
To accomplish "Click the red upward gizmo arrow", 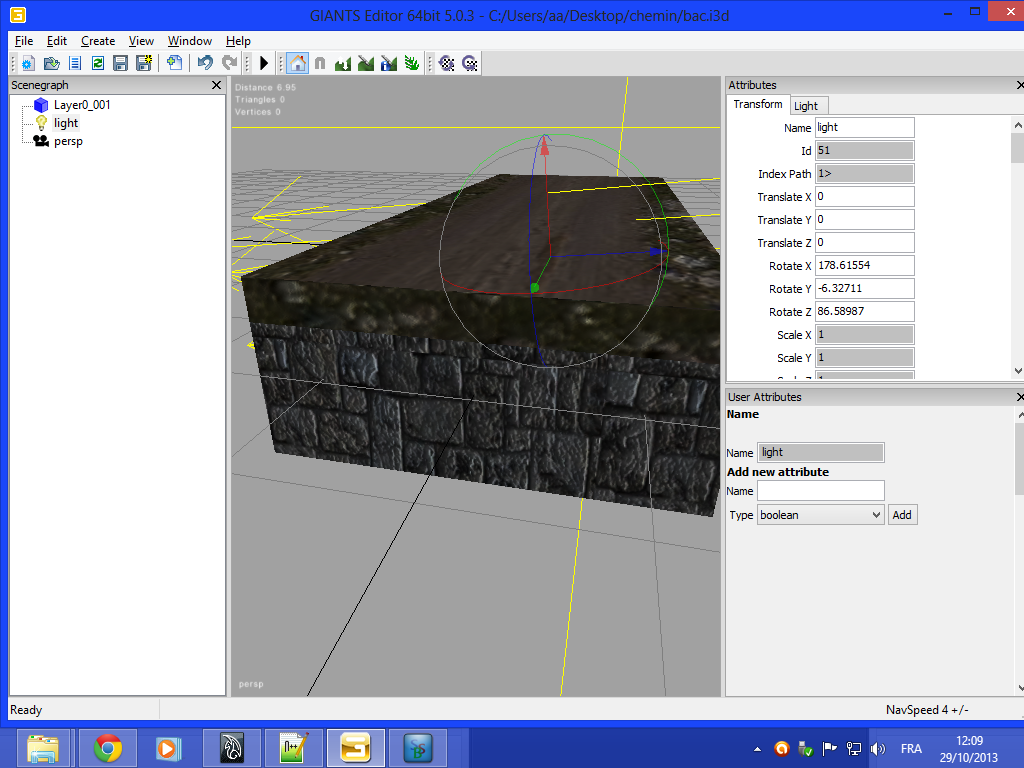I will click(545, 146).
